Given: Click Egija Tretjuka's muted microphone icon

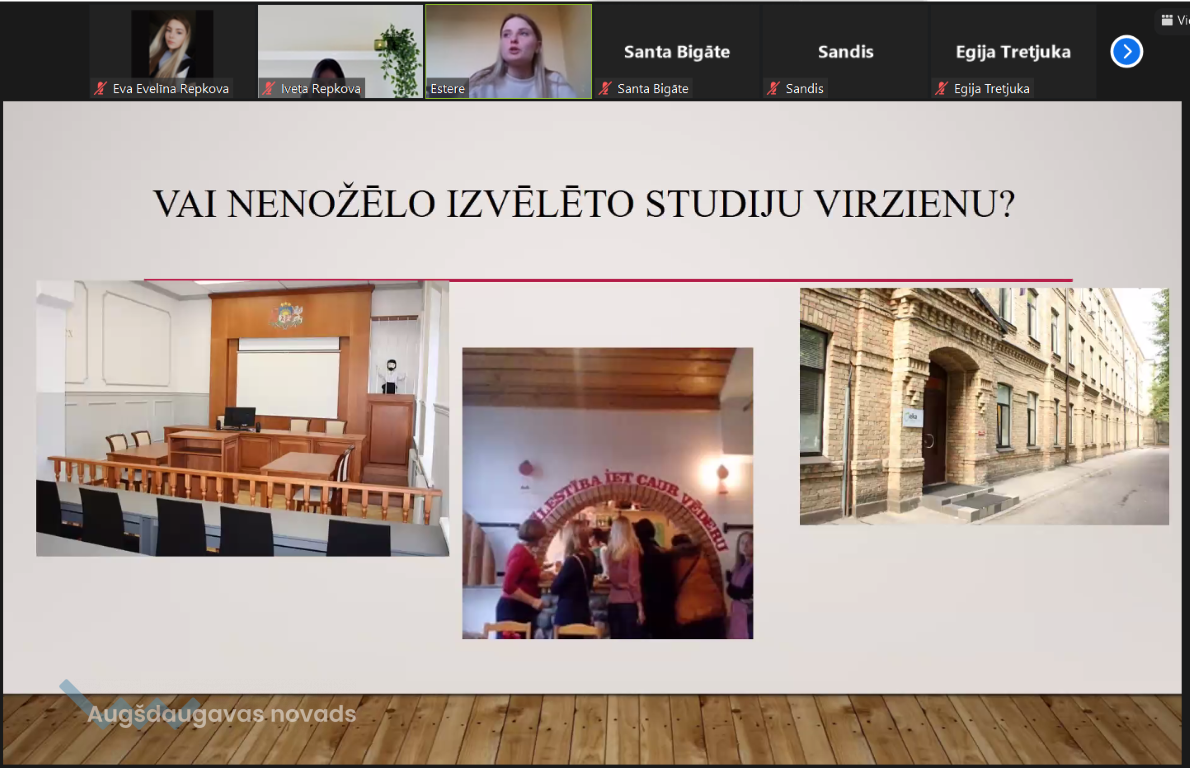Looking at the screenshot, I should [x=941, y=89].
